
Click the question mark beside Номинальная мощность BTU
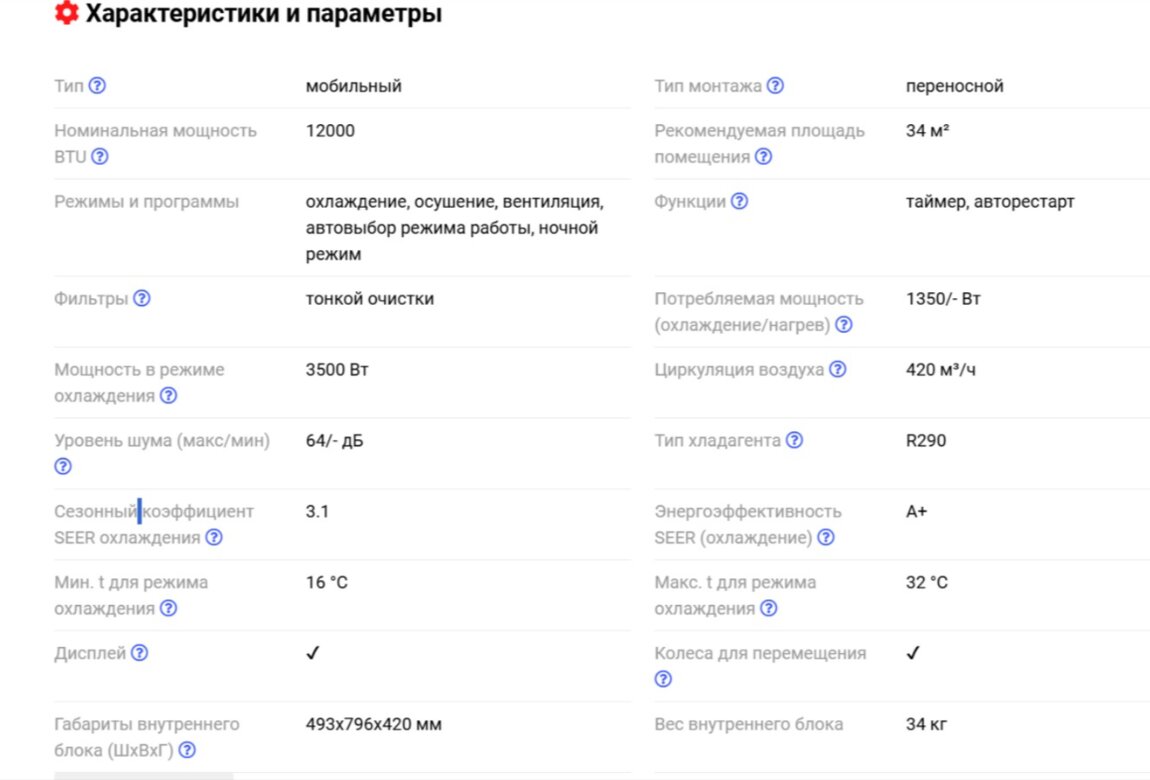100,156
